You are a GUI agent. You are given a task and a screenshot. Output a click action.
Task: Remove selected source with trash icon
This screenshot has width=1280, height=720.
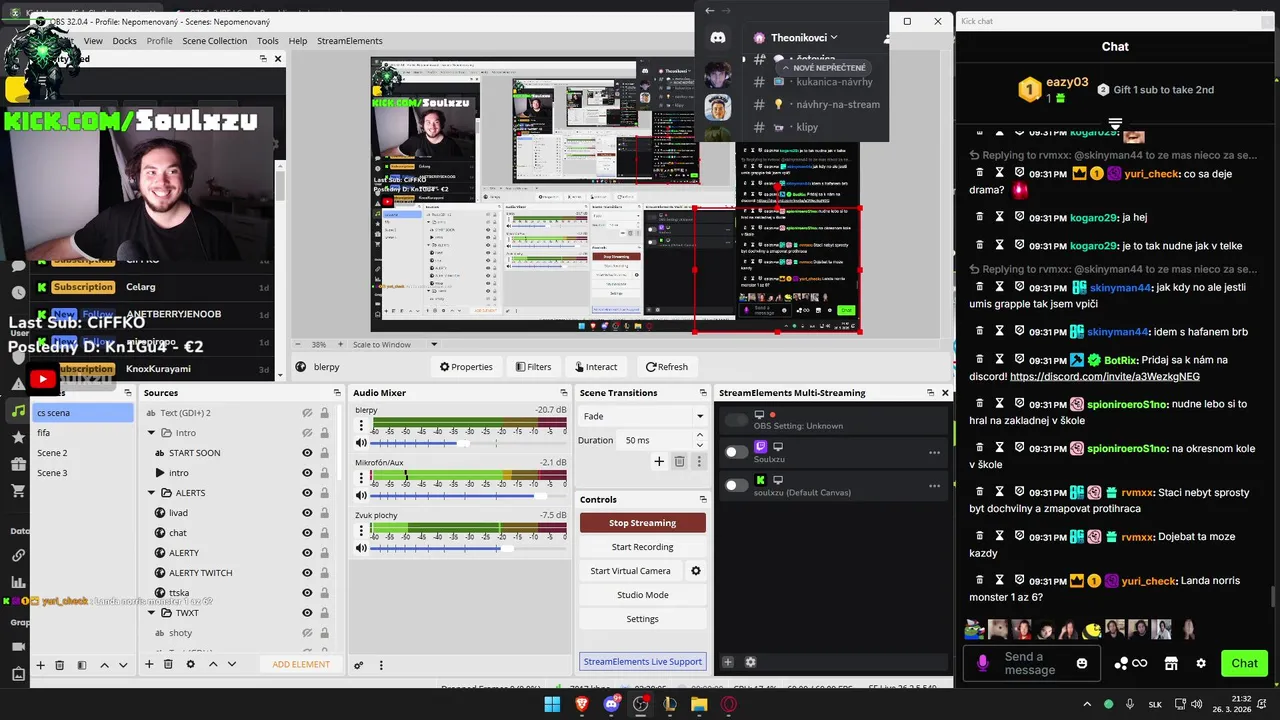pyautogui.click(x=168, y=664)
